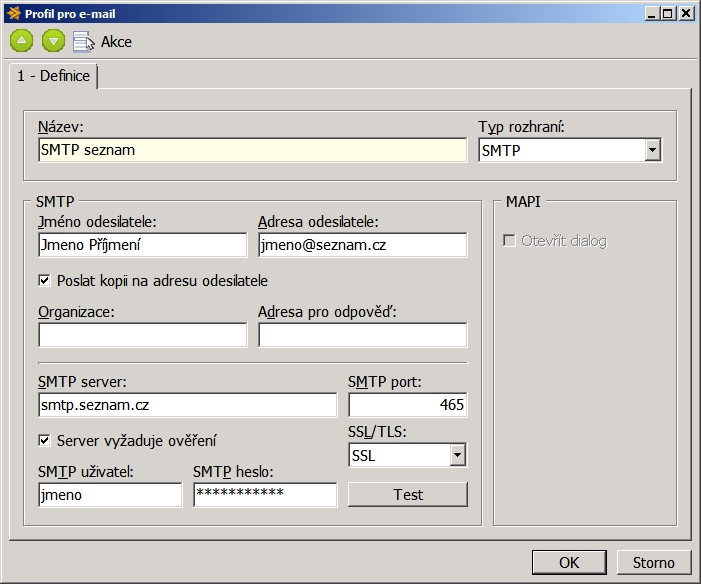Open the Akce actions menu icon
The height and width of the screenshot is (584, 701).
(x=85, y=41)
